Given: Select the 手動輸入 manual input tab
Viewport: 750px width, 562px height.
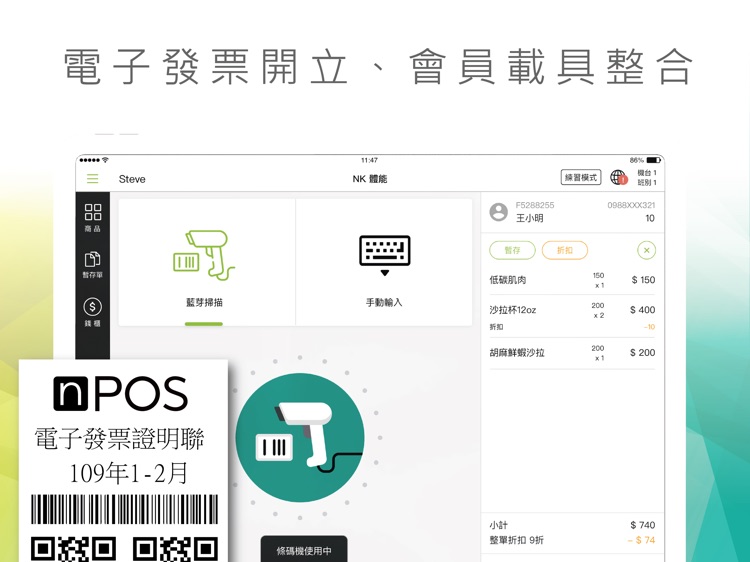Looking at the screenshot, I should click(x=384, y=263).
